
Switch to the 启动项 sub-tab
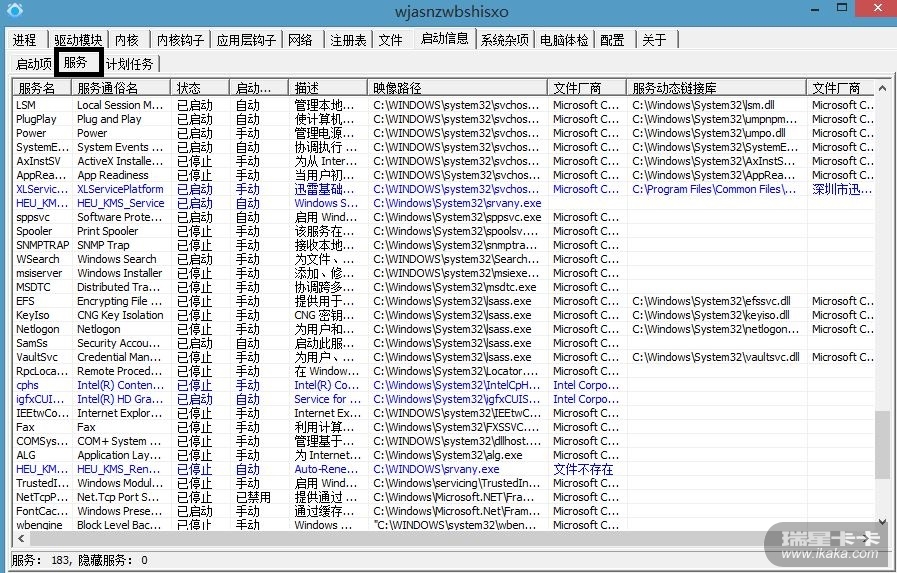[33, 64]
